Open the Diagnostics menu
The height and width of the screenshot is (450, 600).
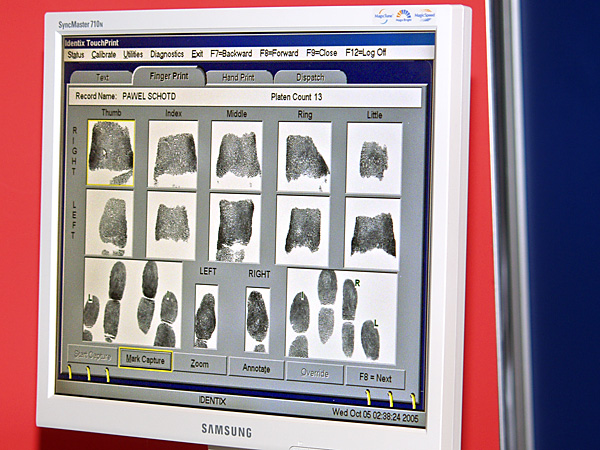167,54
